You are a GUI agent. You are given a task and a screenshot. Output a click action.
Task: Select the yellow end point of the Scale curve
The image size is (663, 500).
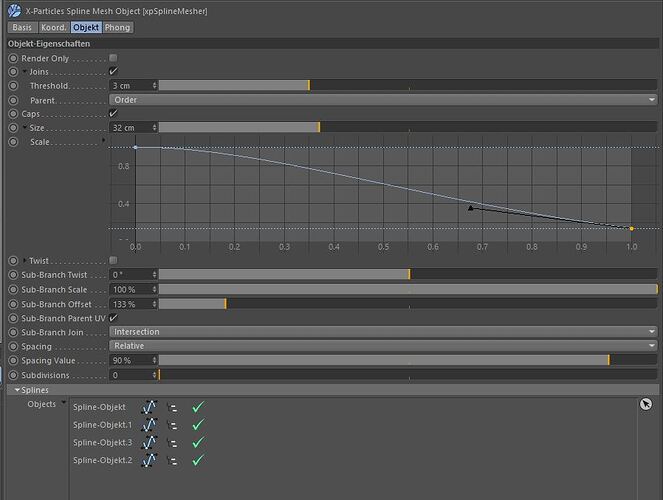click(x=632, y=229)
